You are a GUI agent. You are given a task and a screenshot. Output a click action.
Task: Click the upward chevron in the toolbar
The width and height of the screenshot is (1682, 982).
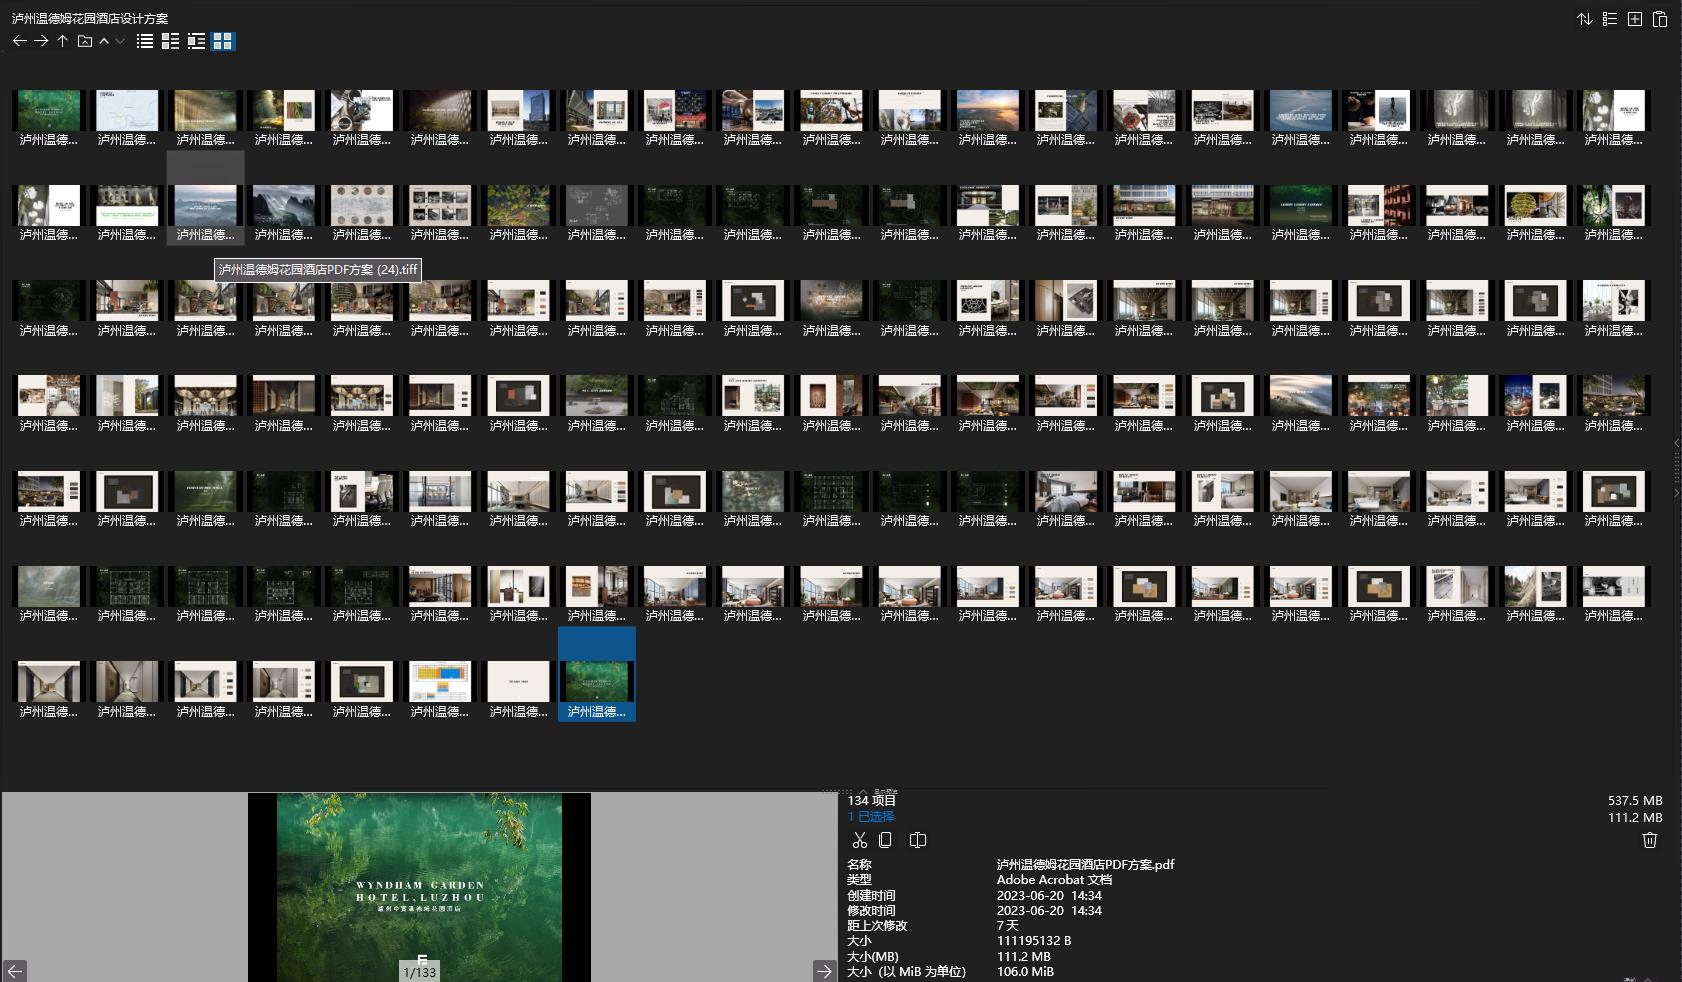click(104, 41)
